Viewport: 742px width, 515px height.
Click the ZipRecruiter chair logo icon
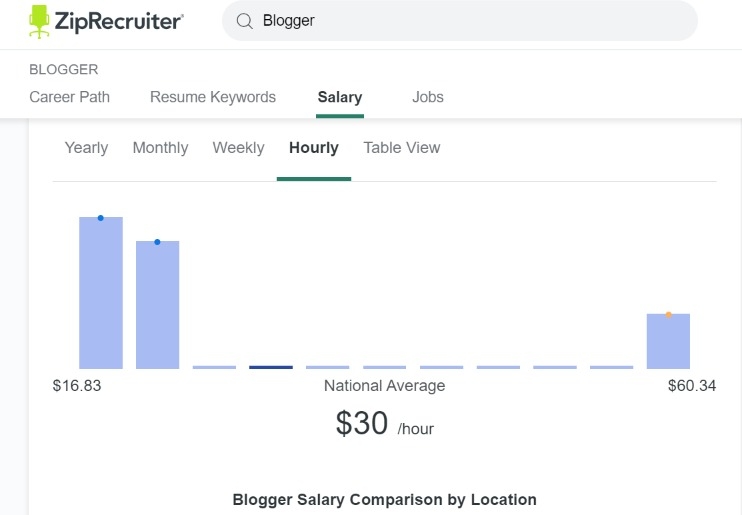(x=39, y=21)
